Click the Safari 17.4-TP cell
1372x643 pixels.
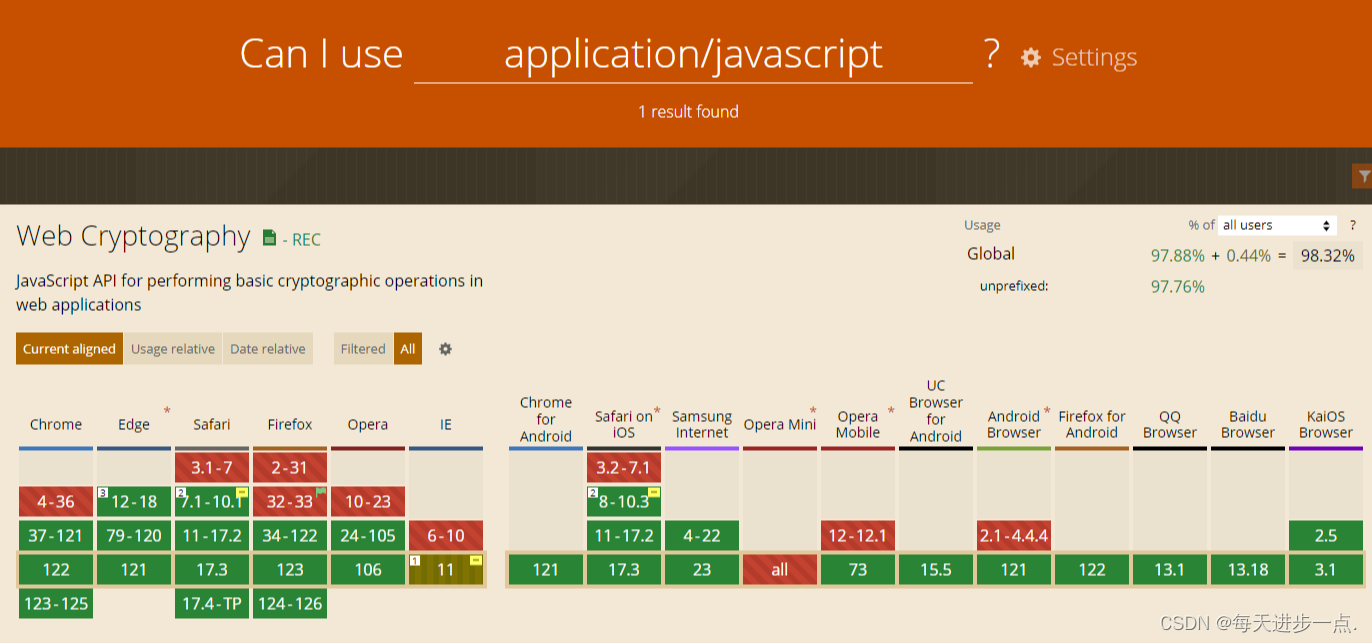pos(212,603)
